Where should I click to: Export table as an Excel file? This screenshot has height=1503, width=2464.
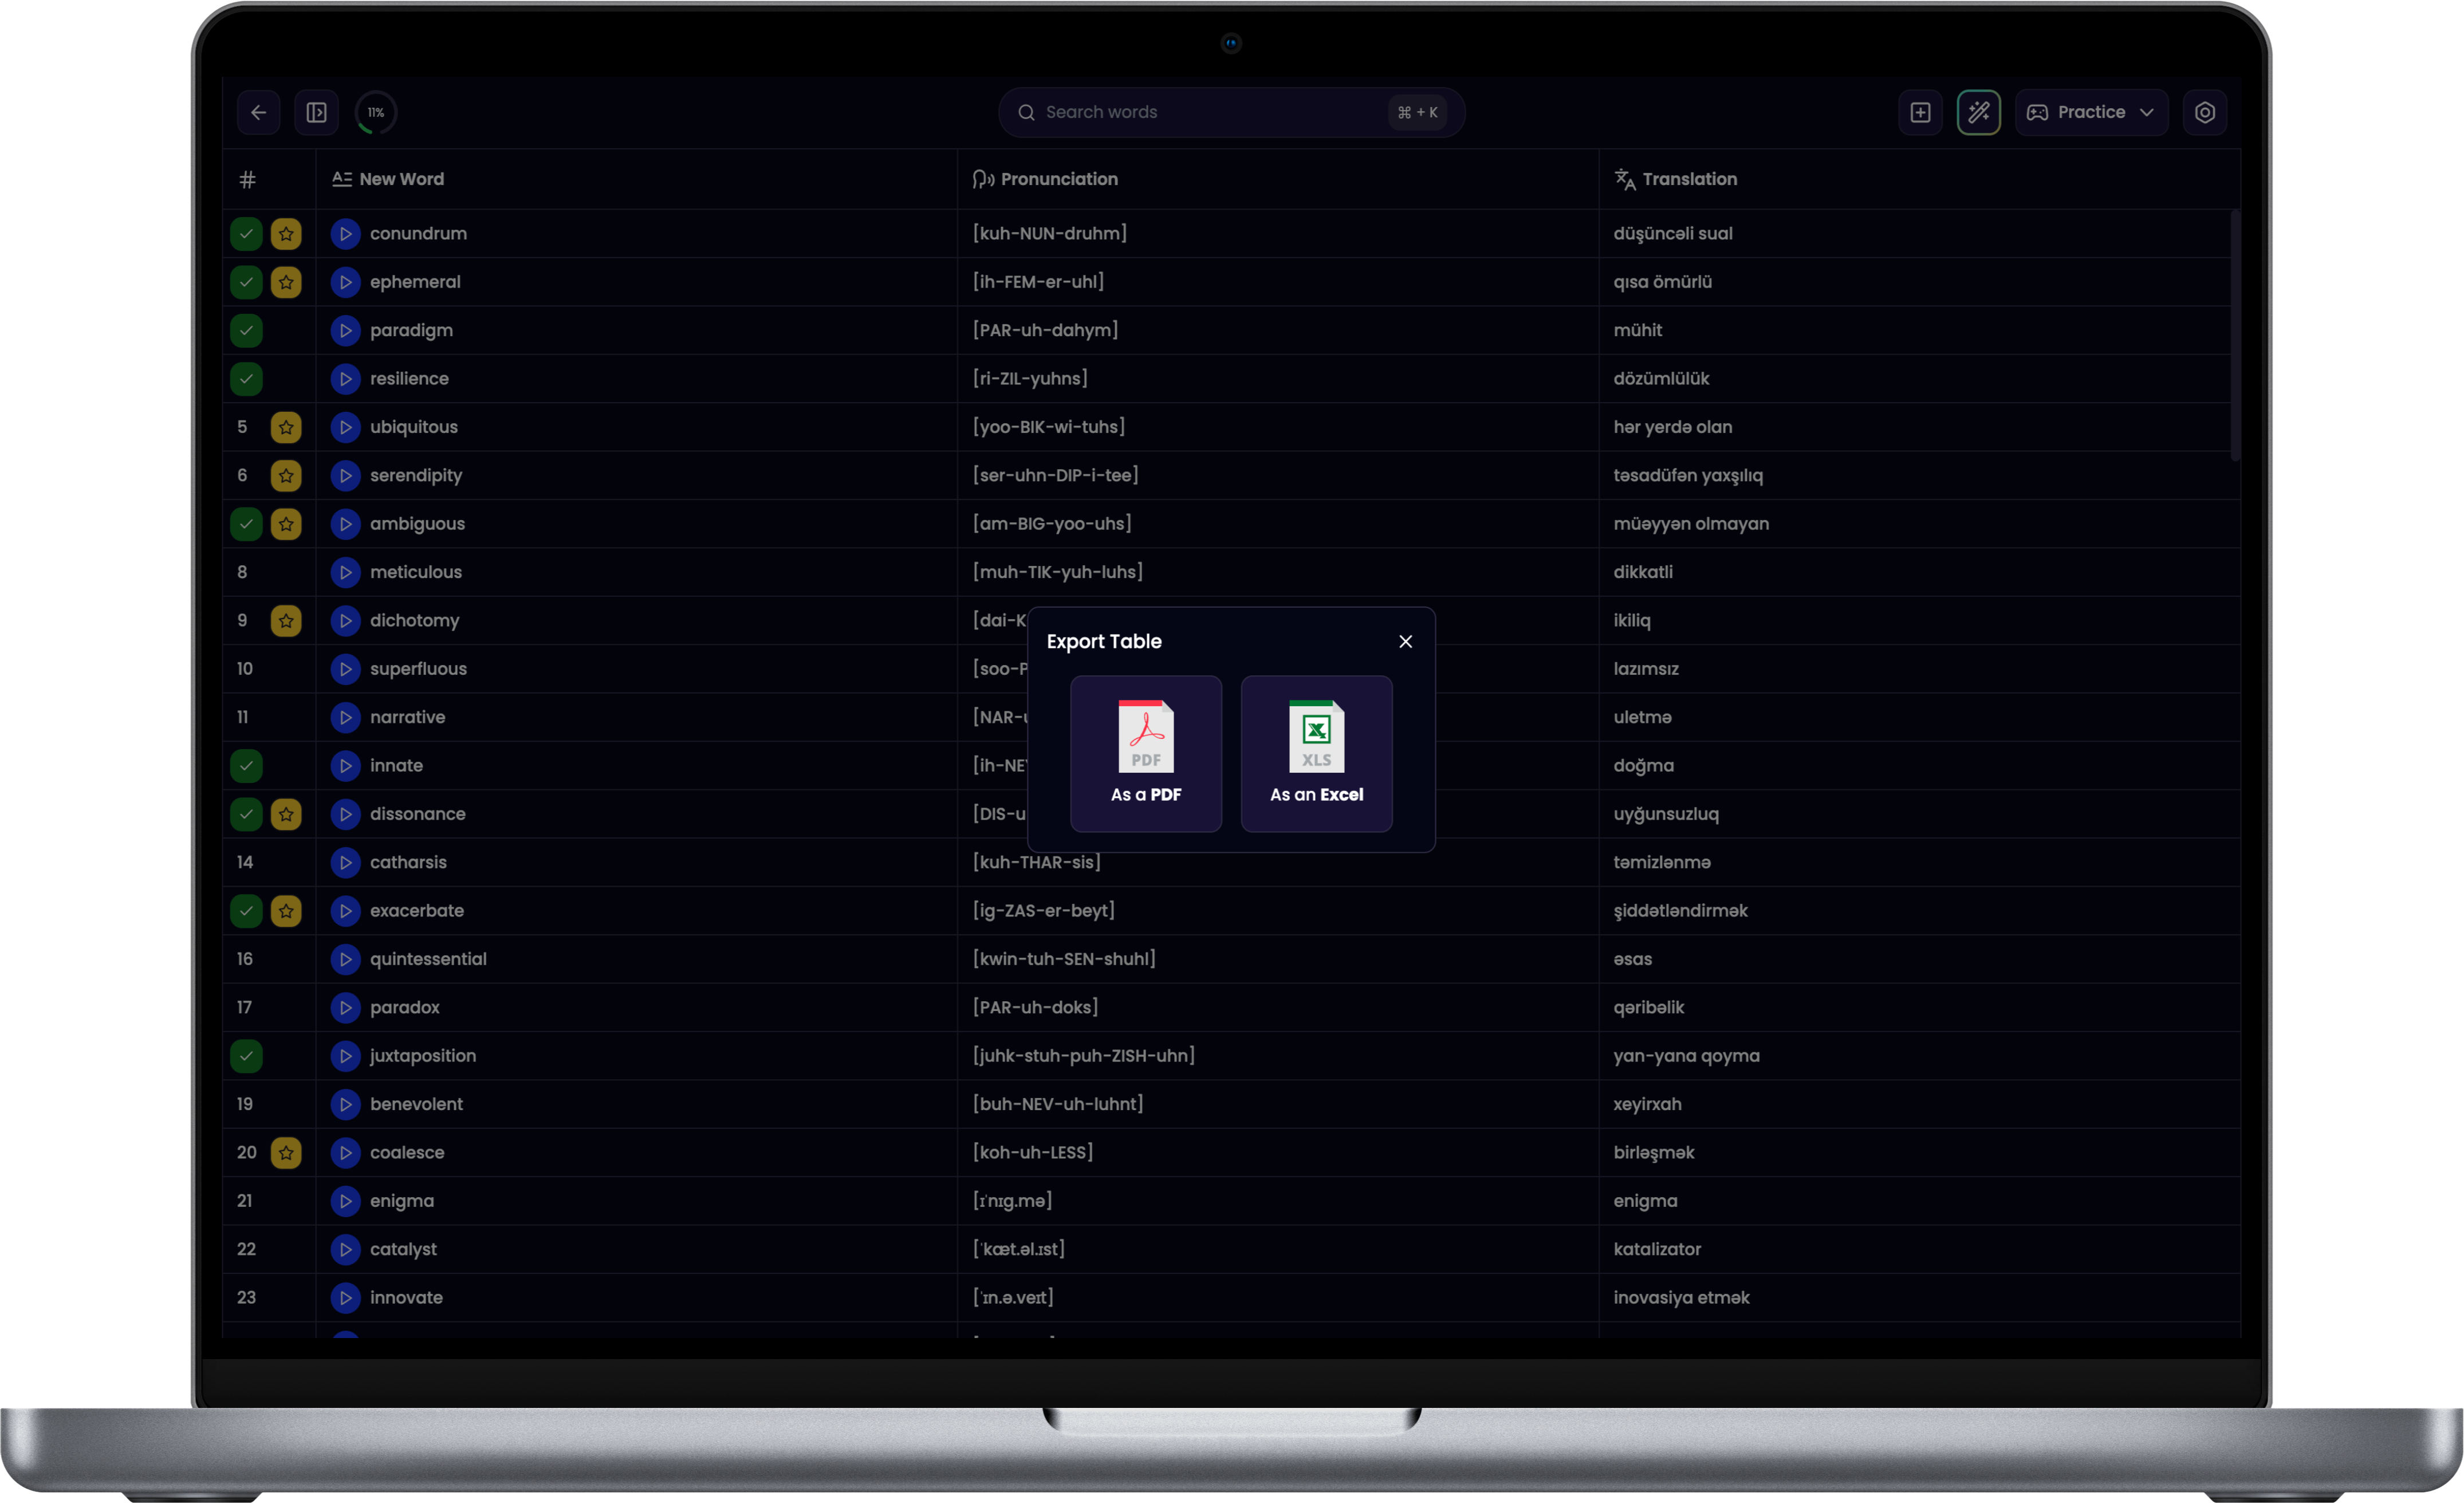1316,754
